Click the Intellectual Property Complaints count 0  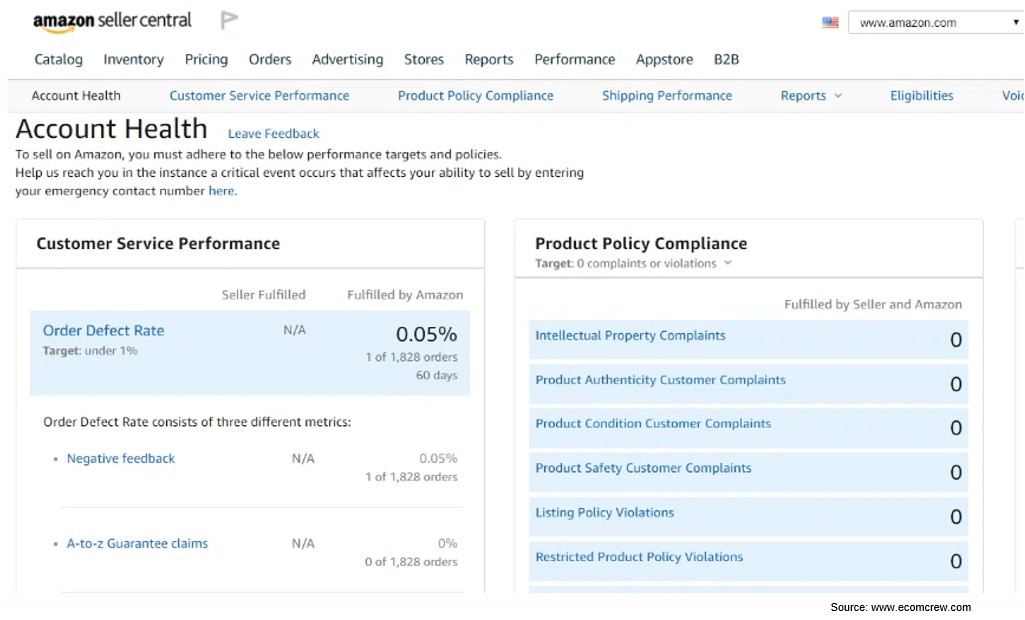pyautogui.click(x=956, y=339)
